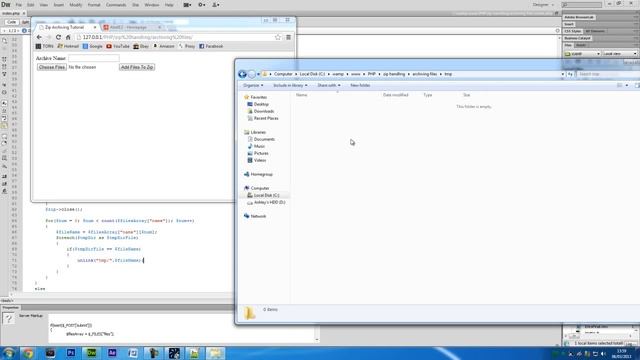Open the Dreamweaver gear settings dropdown
Viewport: 640px width, 360px height.
click(x=202, y=5)
